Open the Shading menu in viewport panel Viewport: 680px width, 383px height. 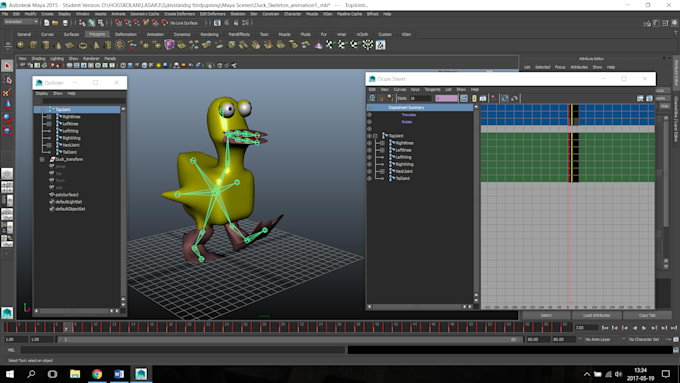pos(38,59)
